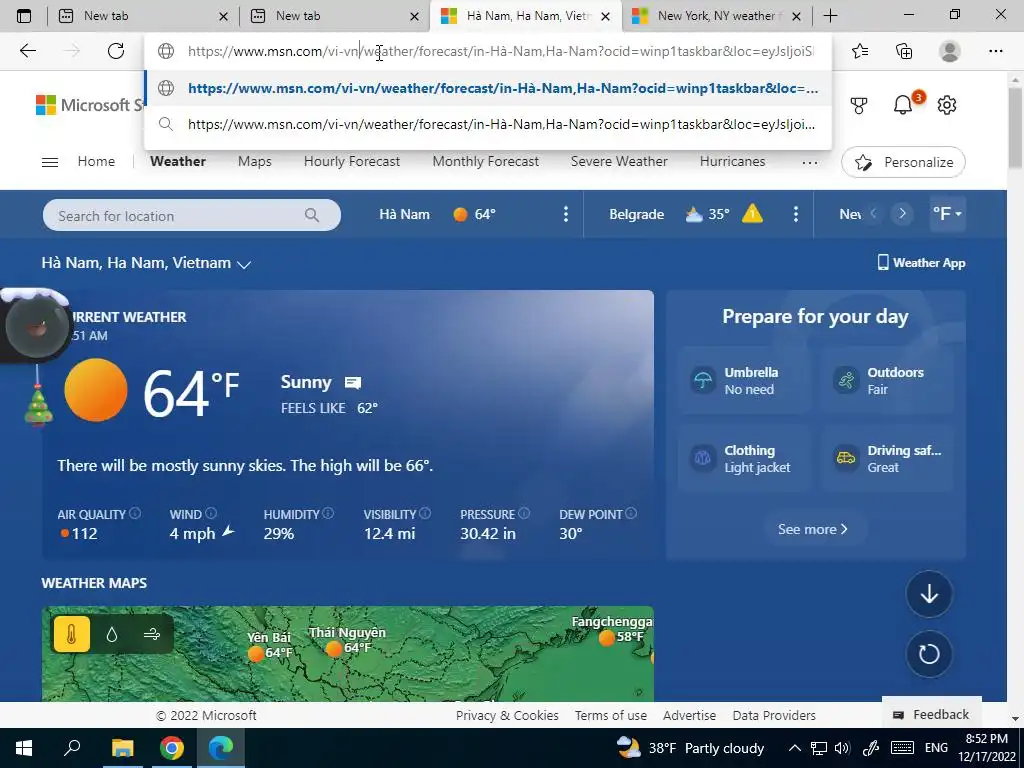This screenshot has width=1024, height=768.
Task: Open the Umbrella No need card
Action: (744, 381)
